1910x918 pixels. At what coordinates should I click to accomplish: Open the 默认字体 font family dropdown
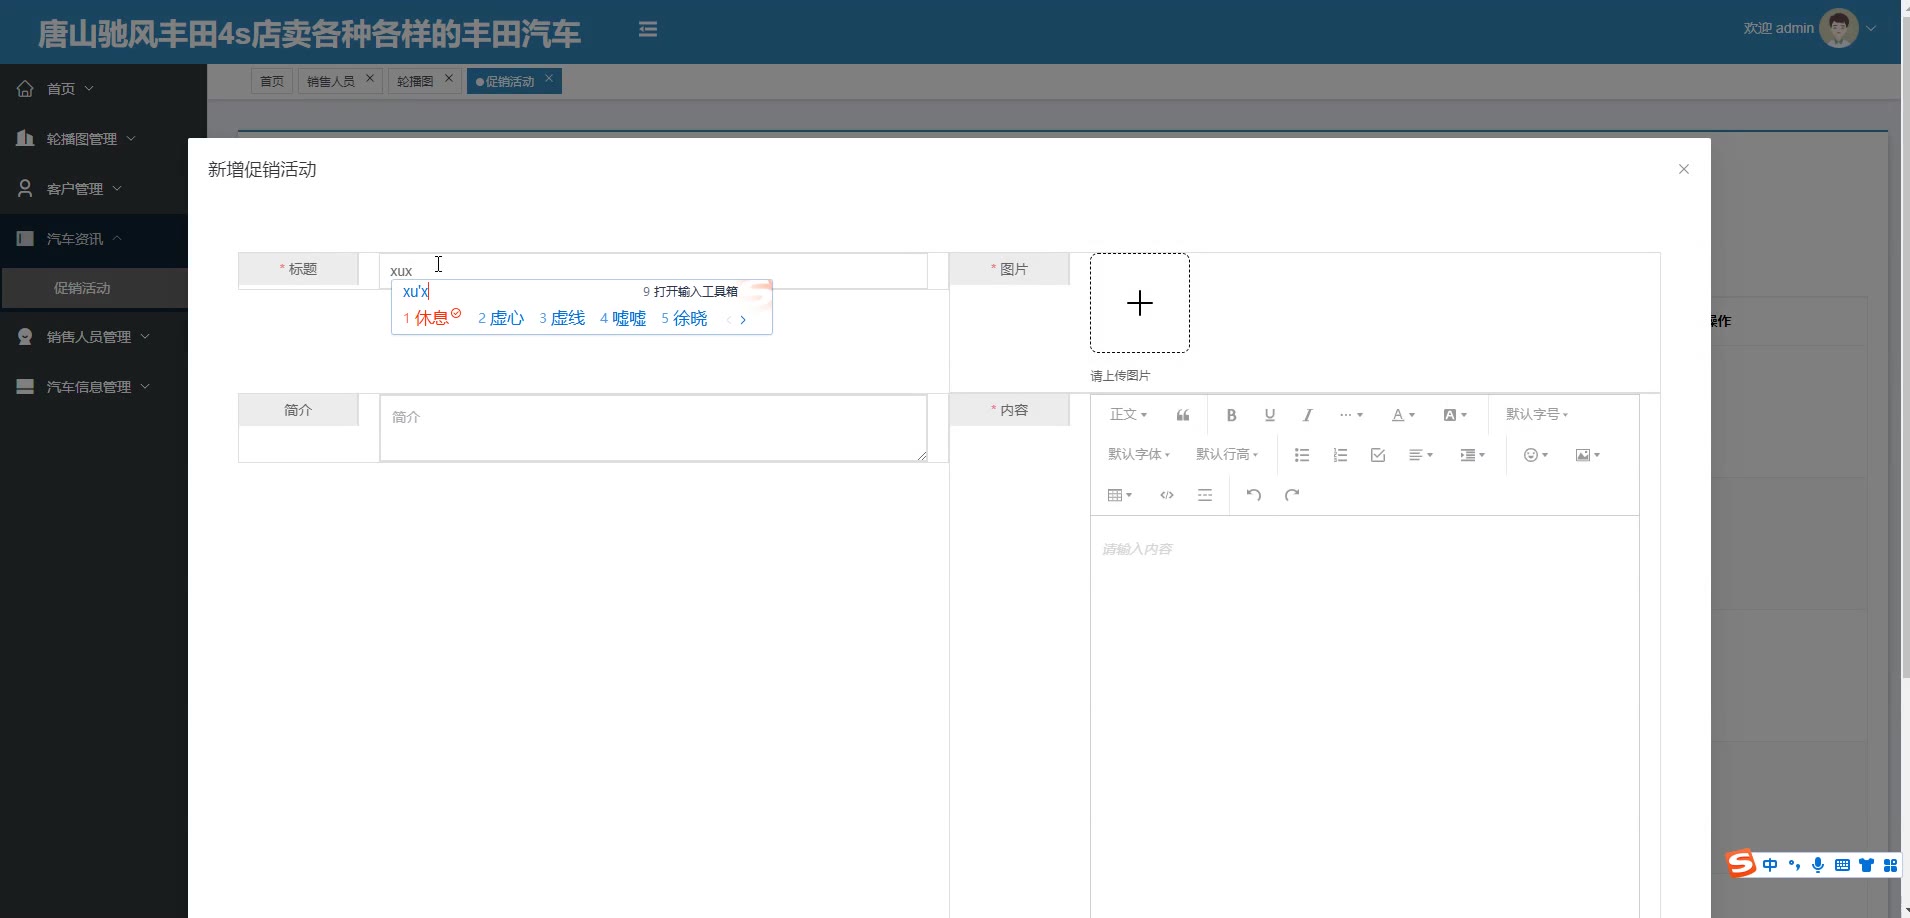point(1139,455)
